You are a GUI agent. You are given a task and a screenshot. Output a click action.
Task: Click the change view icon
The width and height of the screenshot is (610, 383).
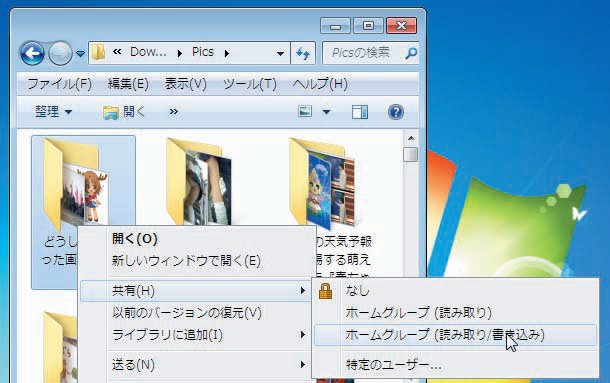click(x=305, y=112)
